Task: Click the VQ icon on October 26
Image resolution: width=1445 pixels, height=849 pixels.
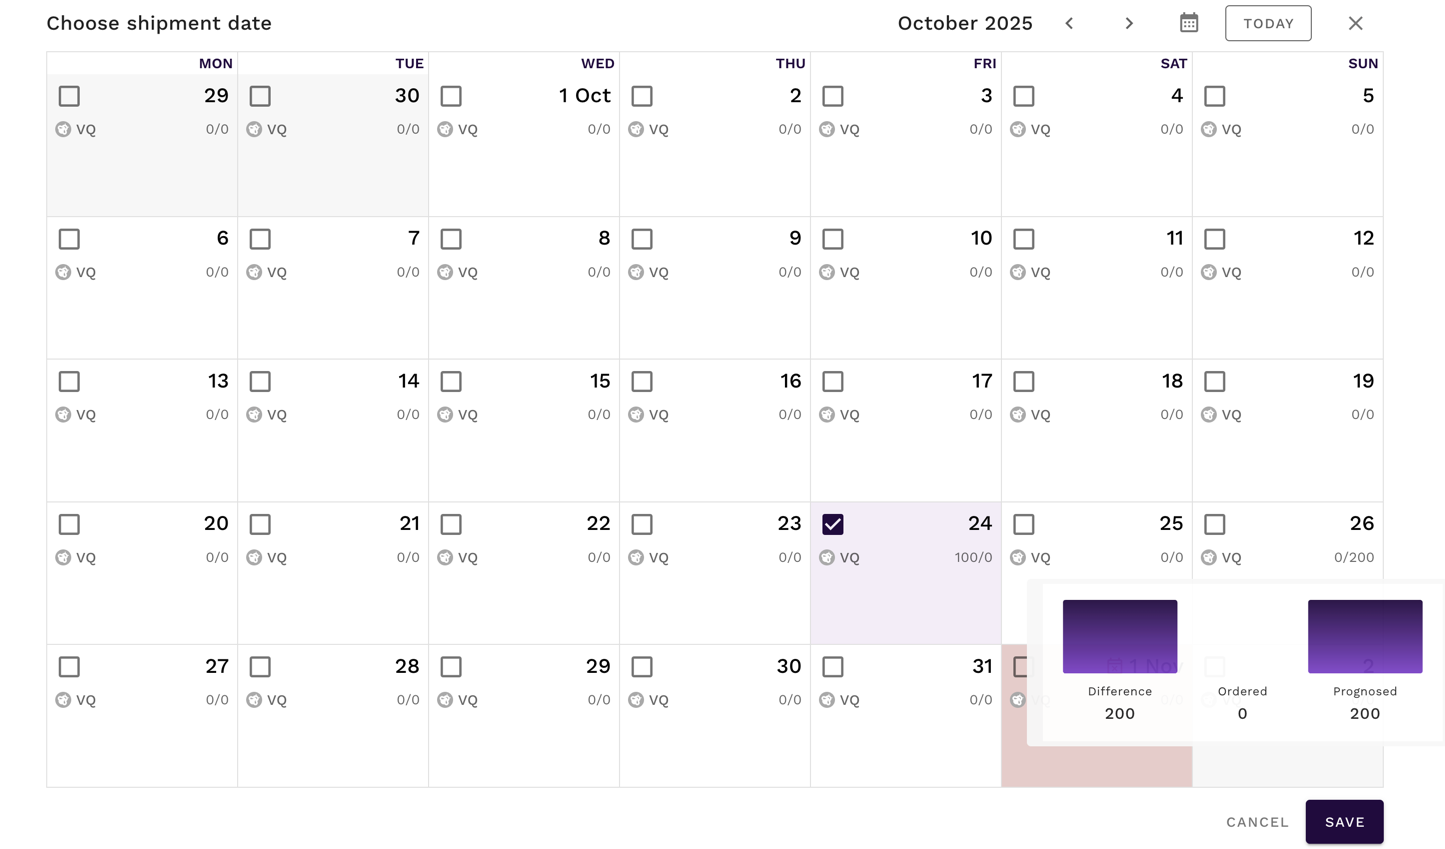Action: (x=1209, y=558)
